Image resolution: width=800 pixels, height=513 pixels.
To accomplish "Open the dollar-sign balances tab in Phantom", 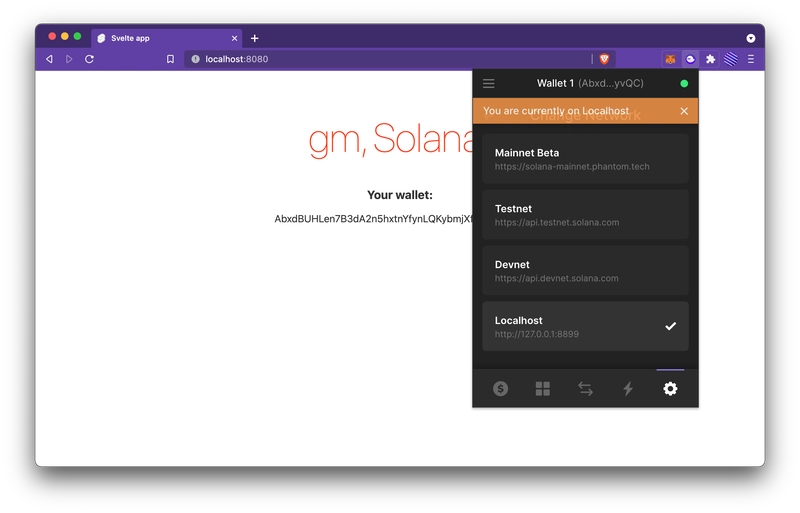I will (500, 389).
